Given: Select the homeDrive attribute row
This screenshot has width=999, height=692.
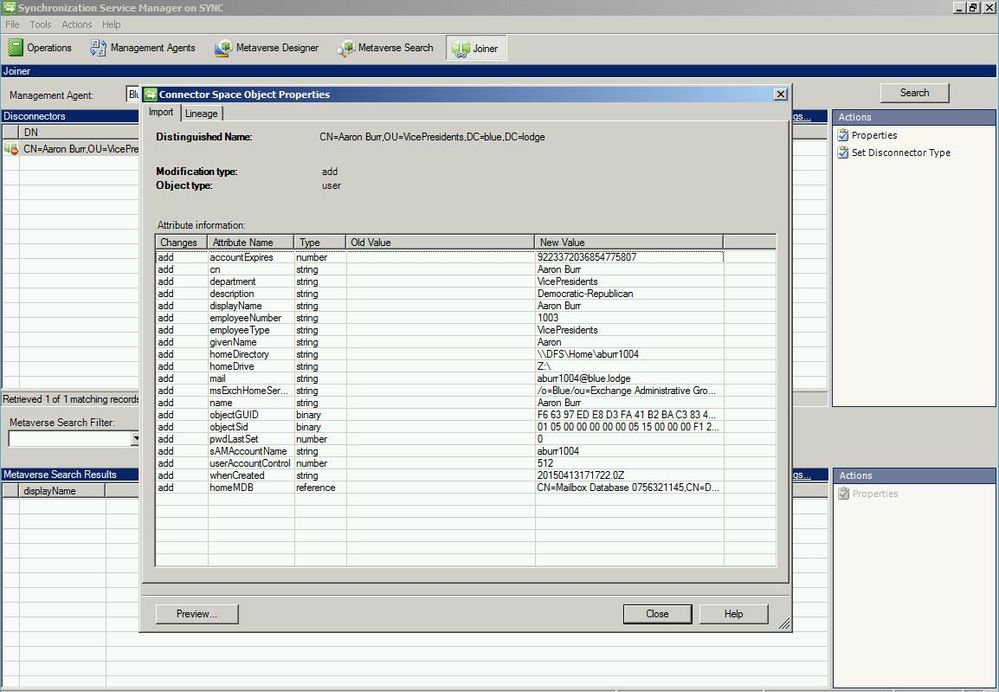Looking at the screenshot, I should 440,366.
